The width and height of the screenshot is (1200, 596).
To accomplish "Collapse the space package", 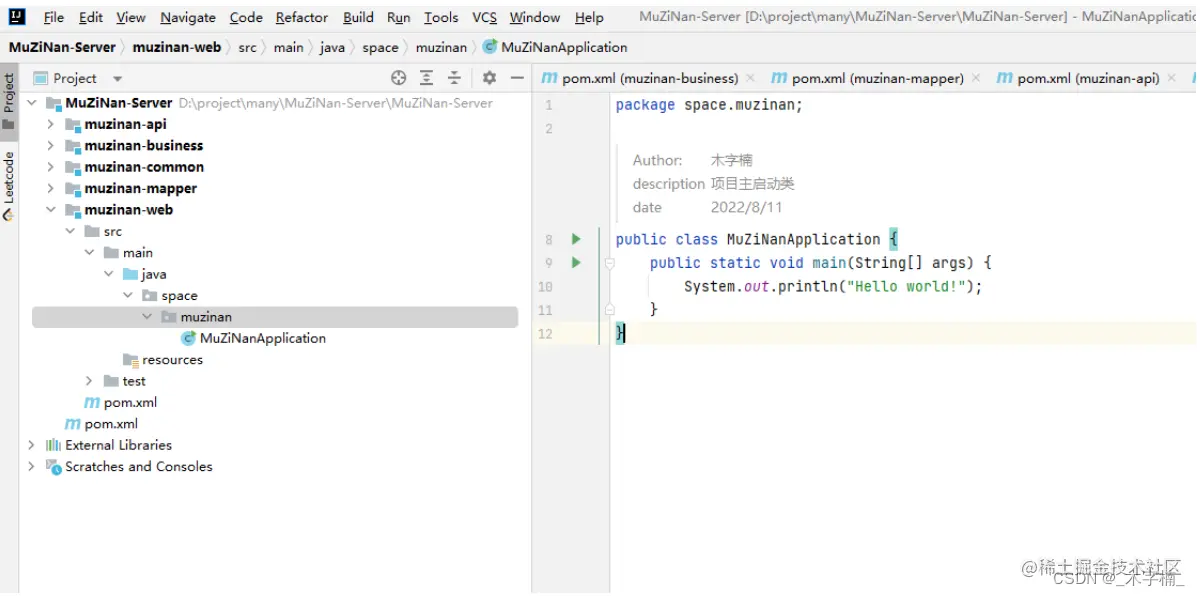I will pyautogui.click(x=128, y=296).
